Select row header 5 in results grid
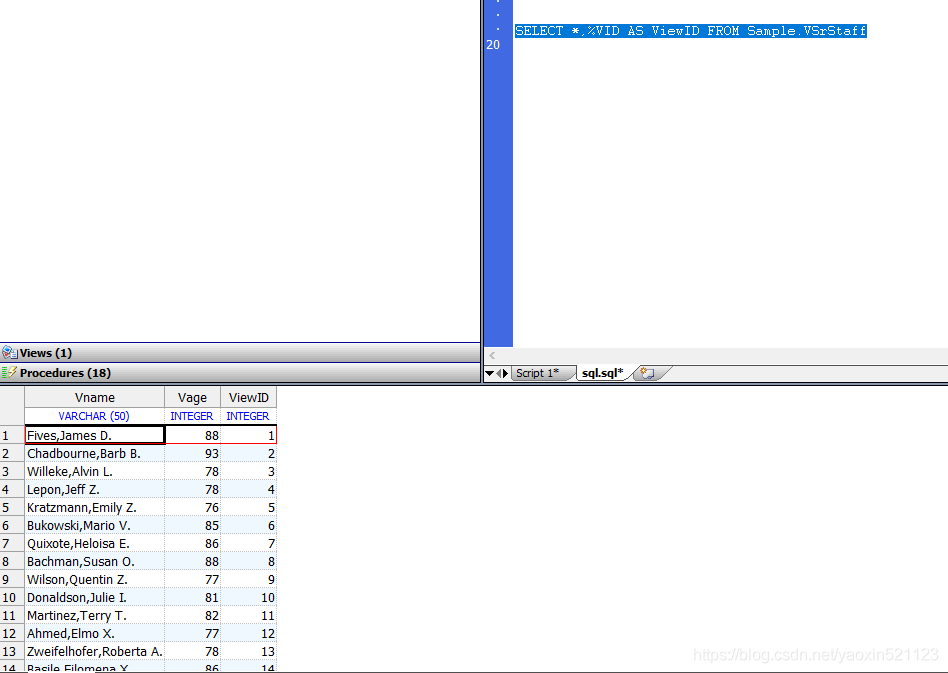 click(x=12, y=507)
